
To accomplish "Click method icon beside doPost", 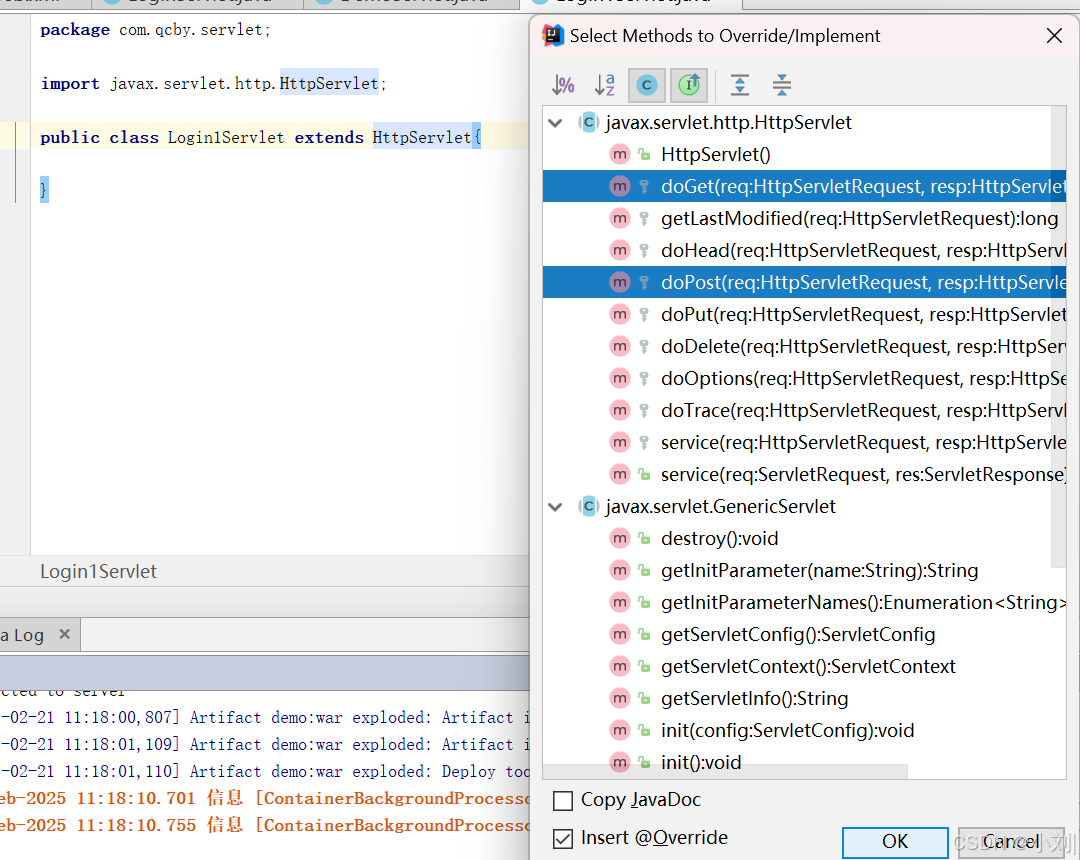I will pyautogui.click(x=620, y=282).
